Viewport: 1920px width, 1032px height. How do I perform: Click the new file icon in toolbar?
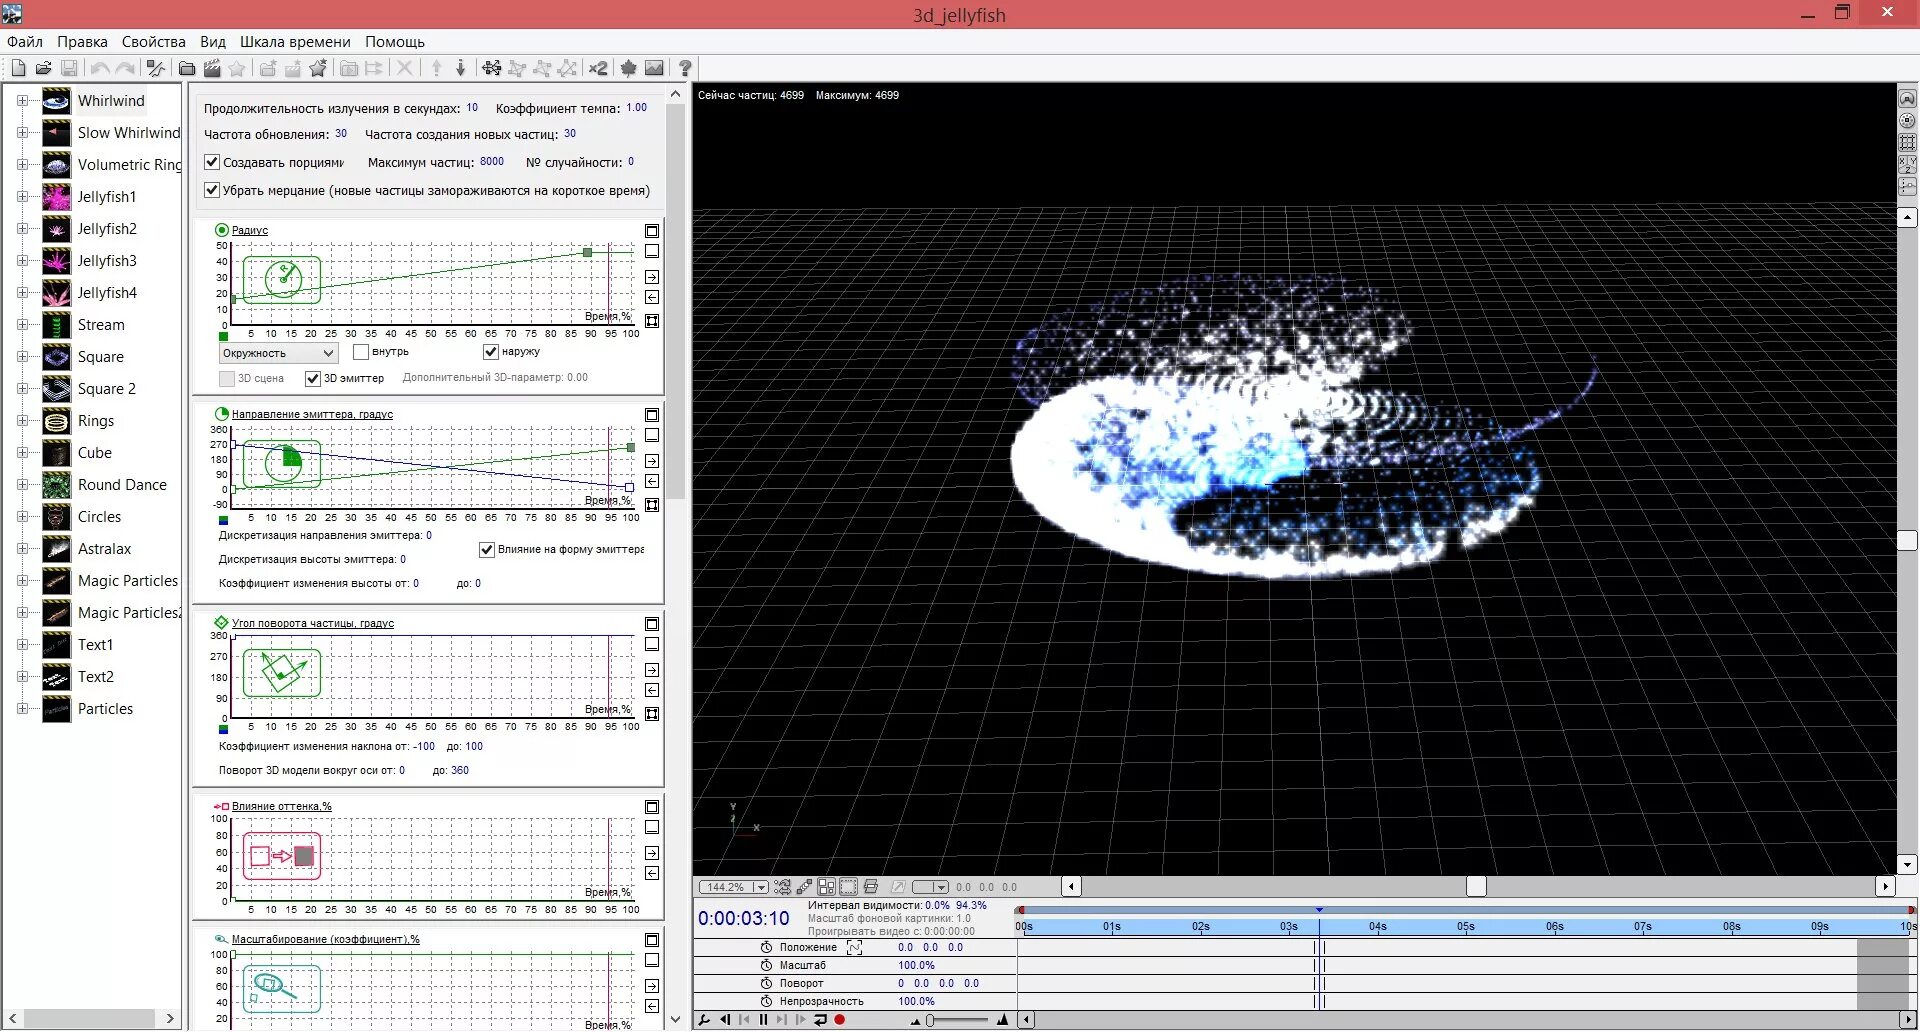tap(18, 68)
